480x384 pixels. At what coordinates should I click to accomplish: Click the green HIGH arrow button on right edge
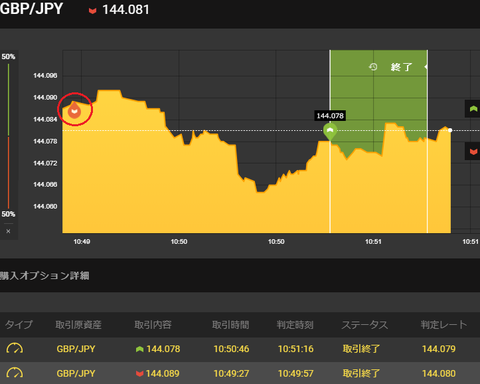tap(473, 109)
